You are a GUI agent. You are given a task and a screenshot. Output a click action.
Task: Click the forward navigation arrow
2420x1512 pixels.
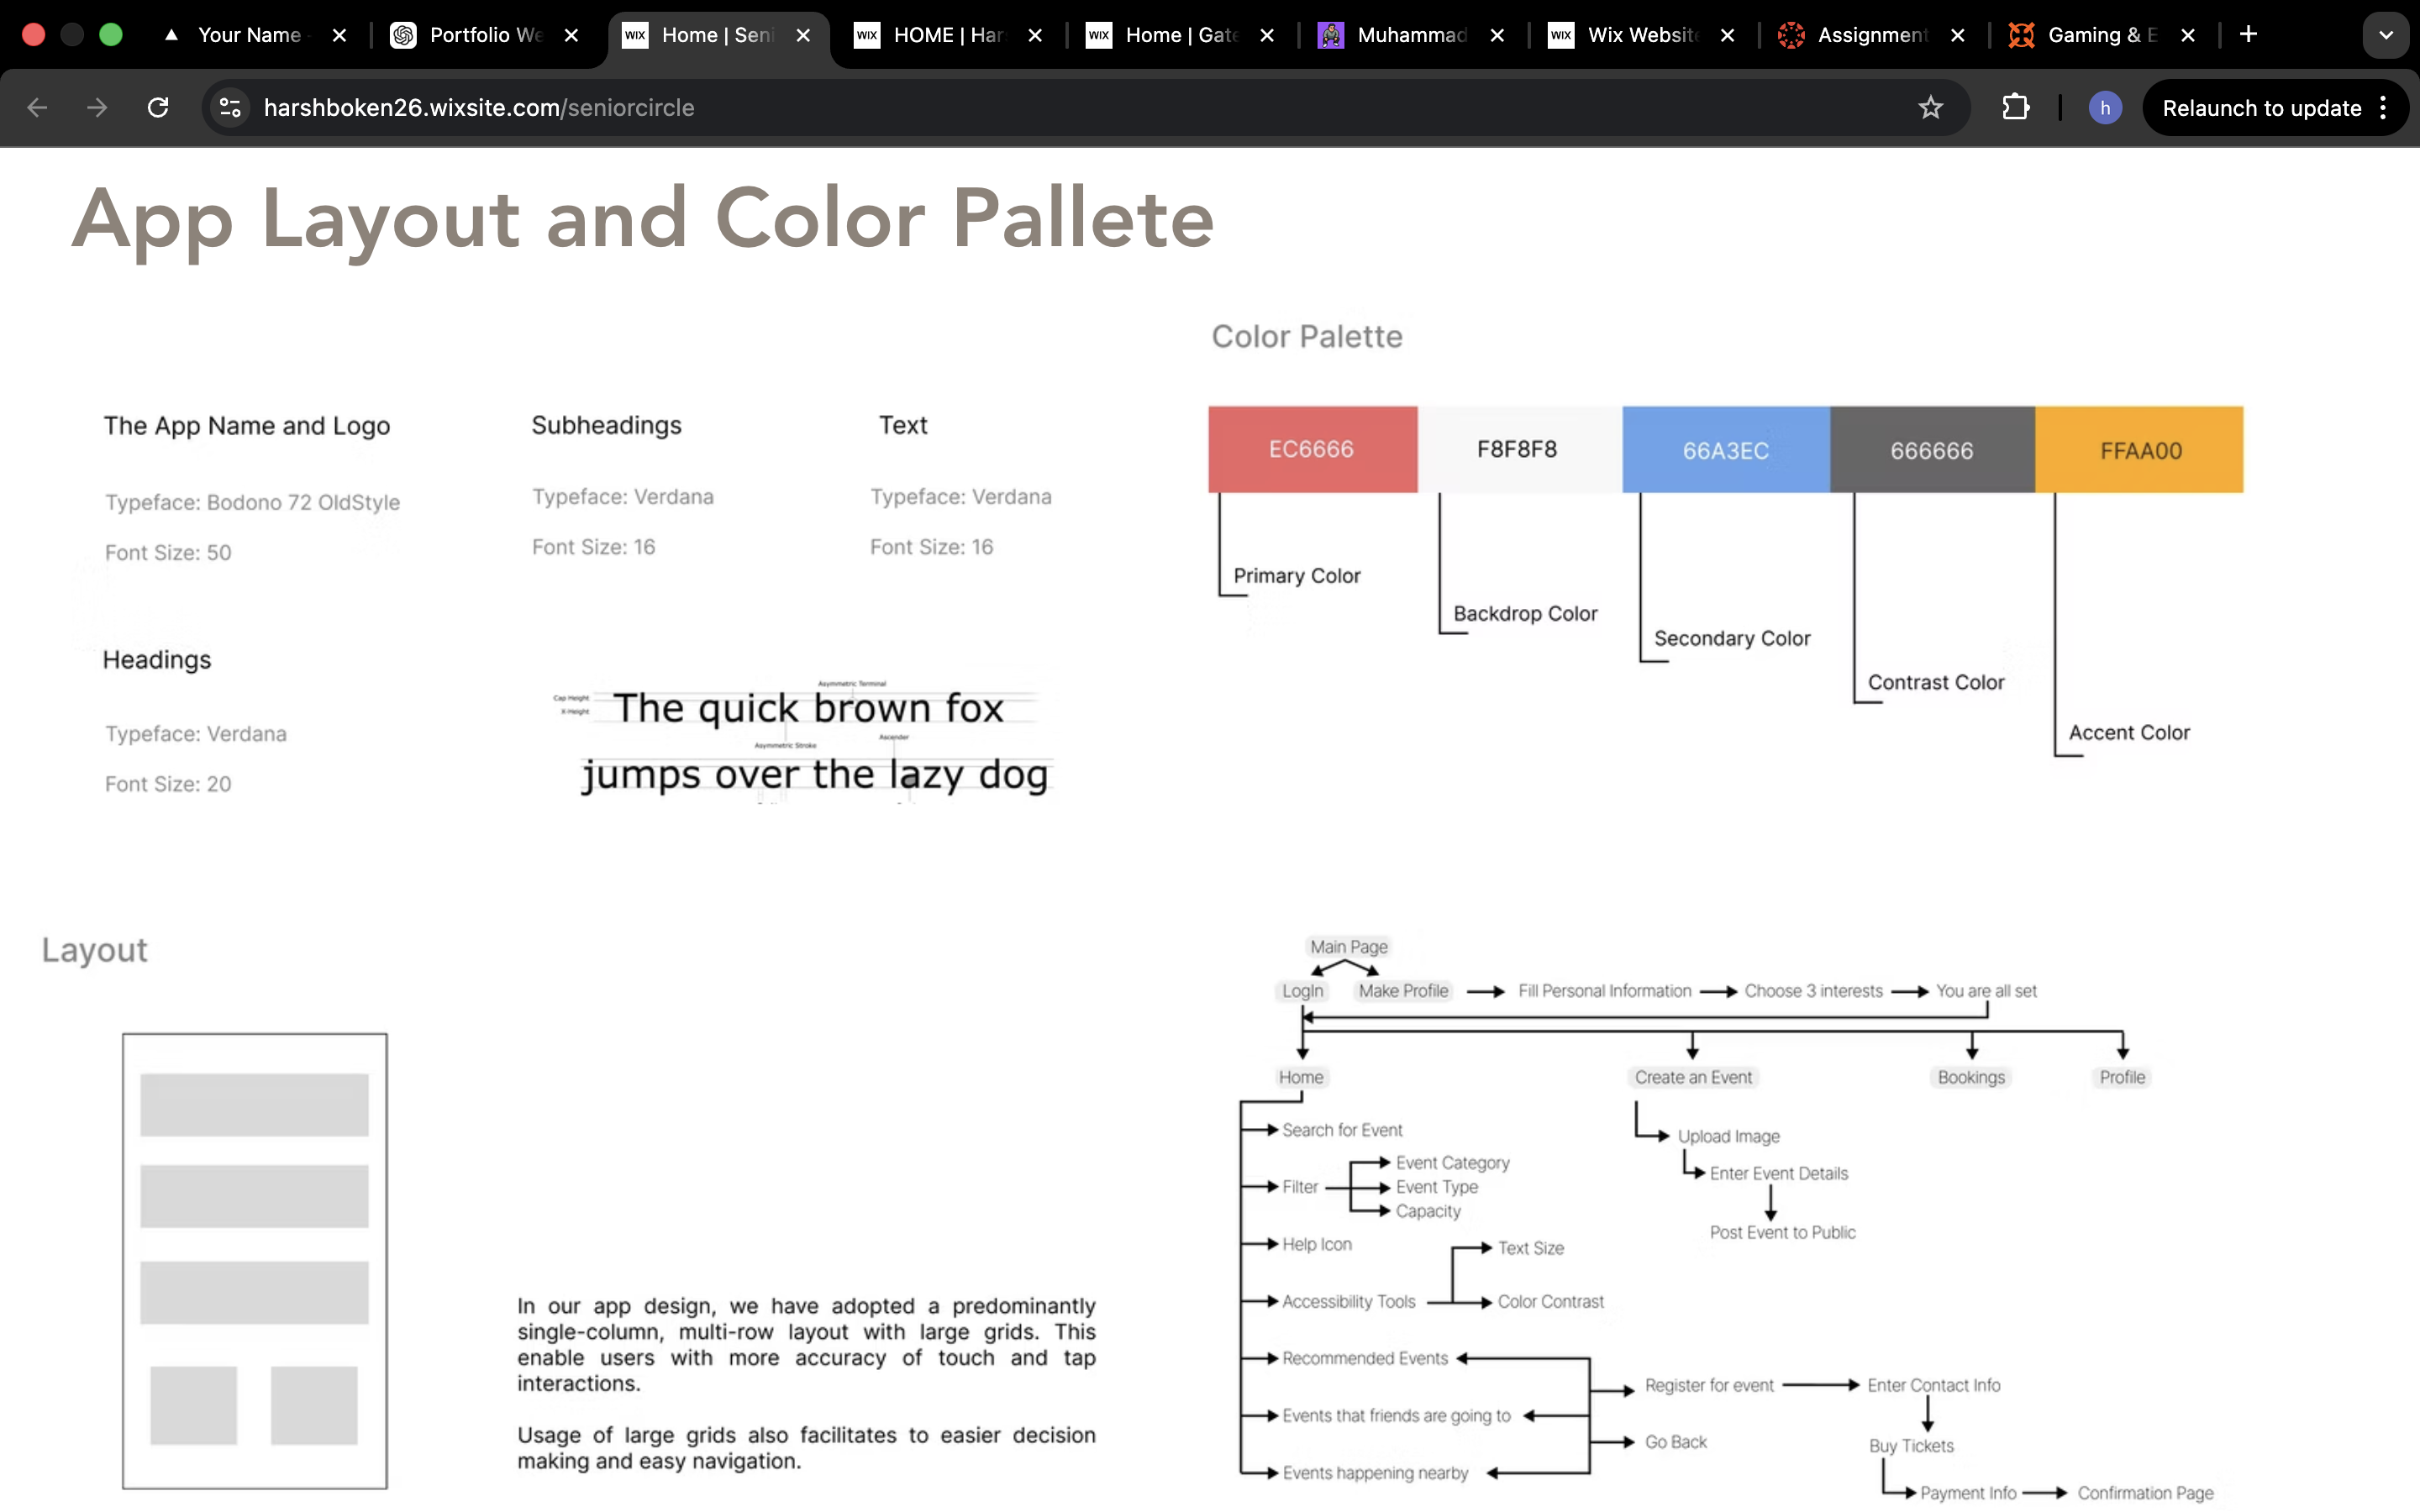96,107
